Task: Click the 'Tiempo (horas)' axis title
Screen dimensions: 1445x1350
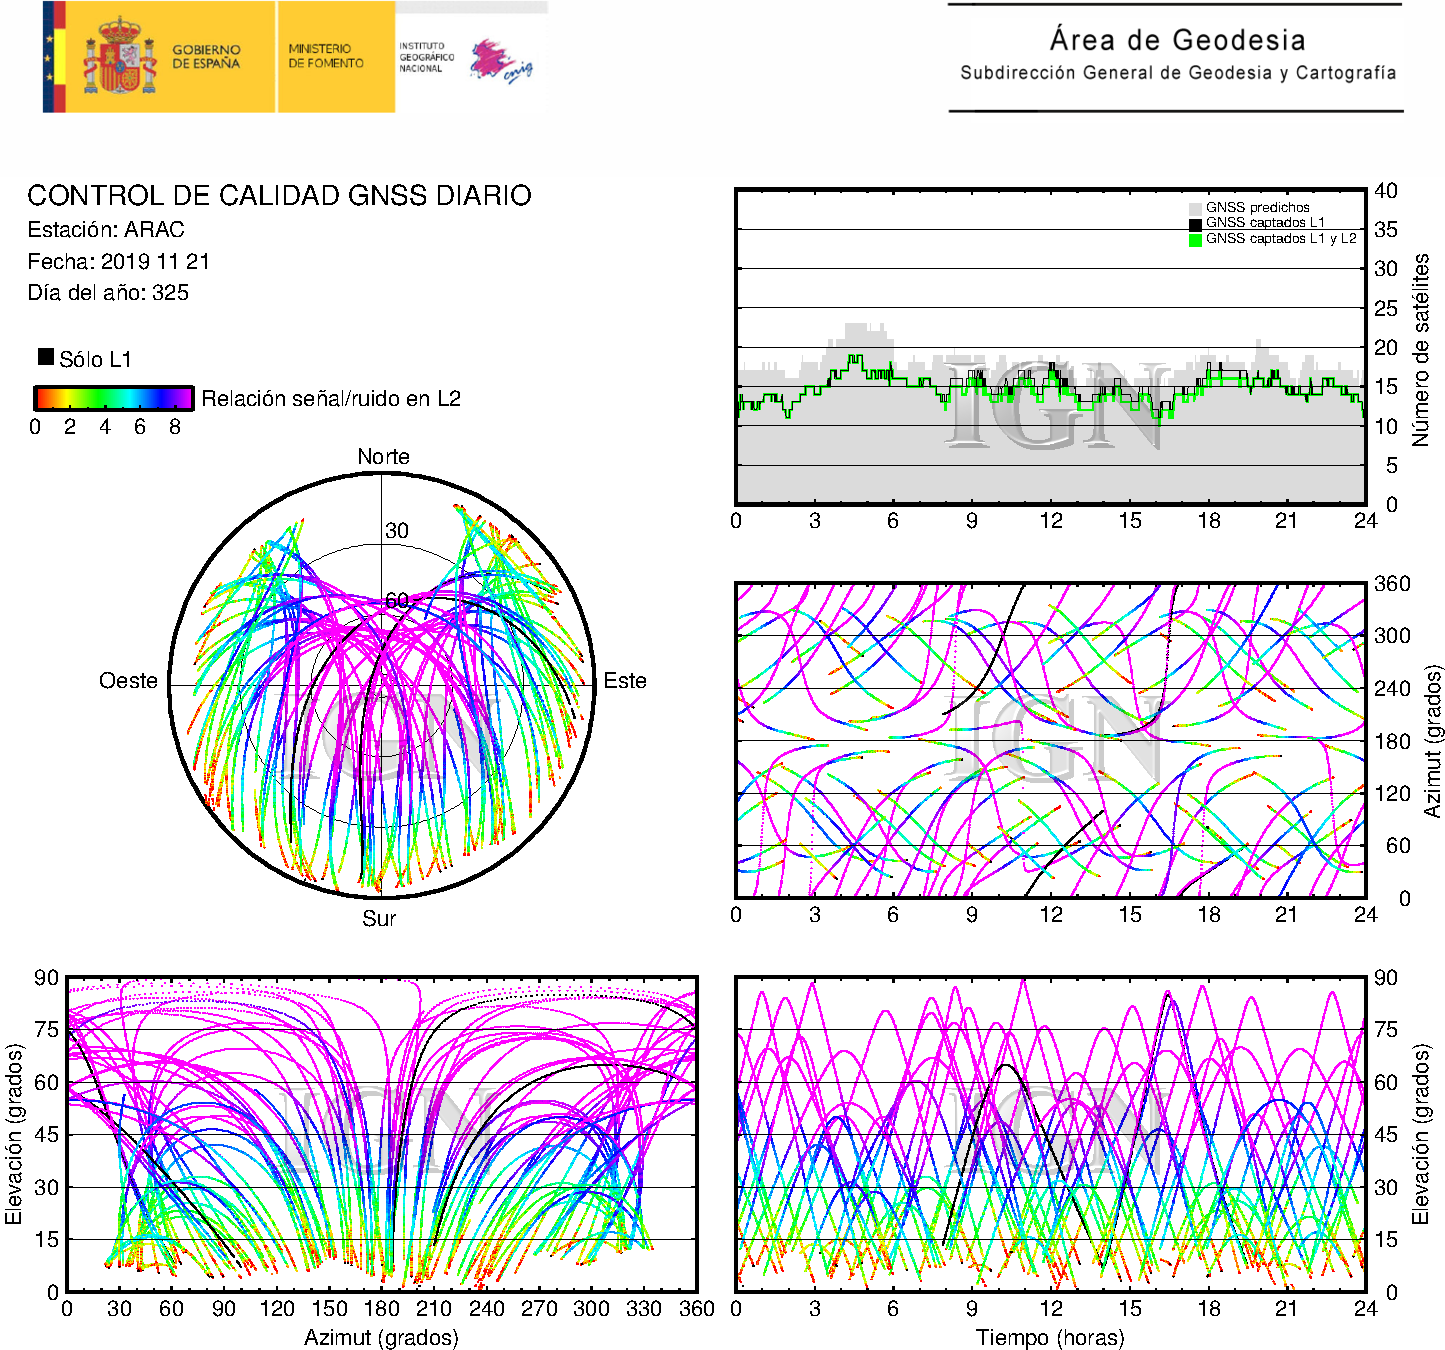Action: (1049, 1337)
